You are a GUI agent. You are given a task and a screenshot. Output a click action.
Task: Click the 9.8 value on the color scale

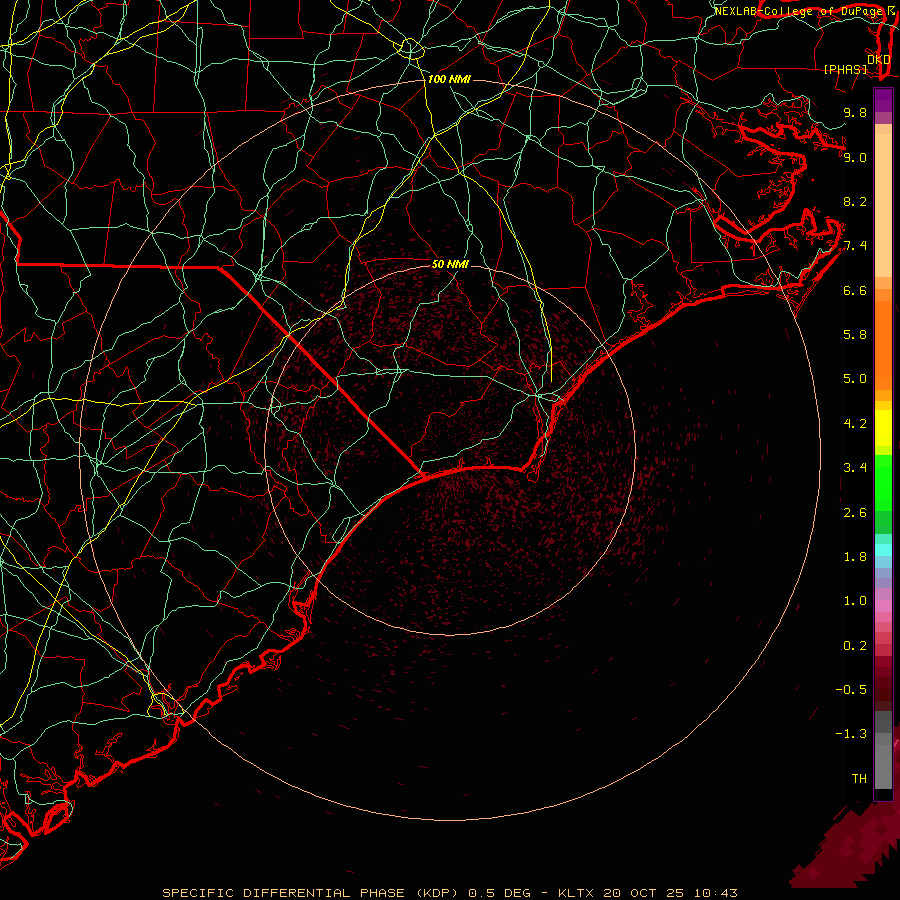855,112
